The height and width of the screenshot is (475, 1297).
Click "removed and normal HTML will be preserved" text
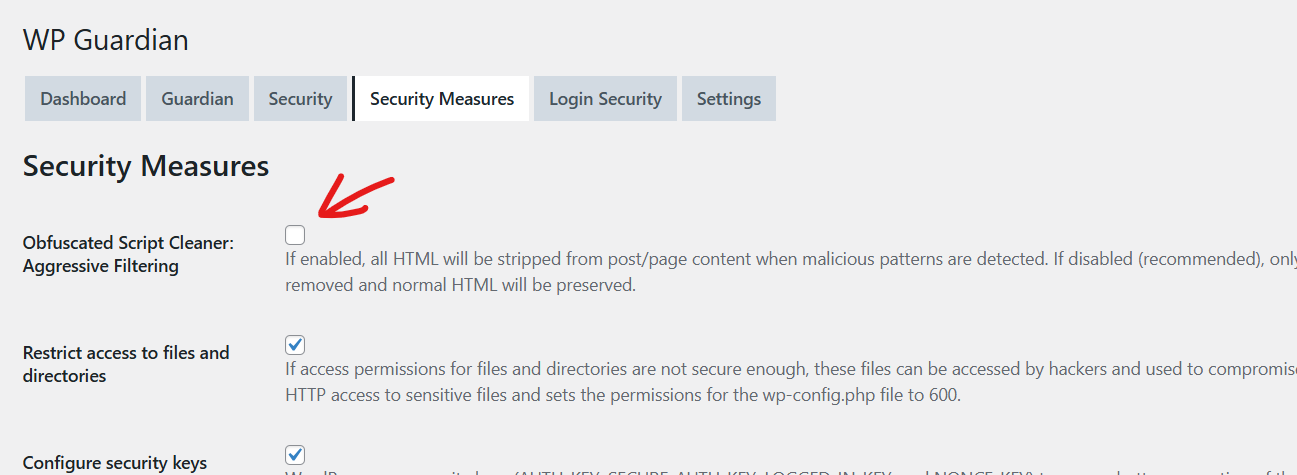point(460,285)
